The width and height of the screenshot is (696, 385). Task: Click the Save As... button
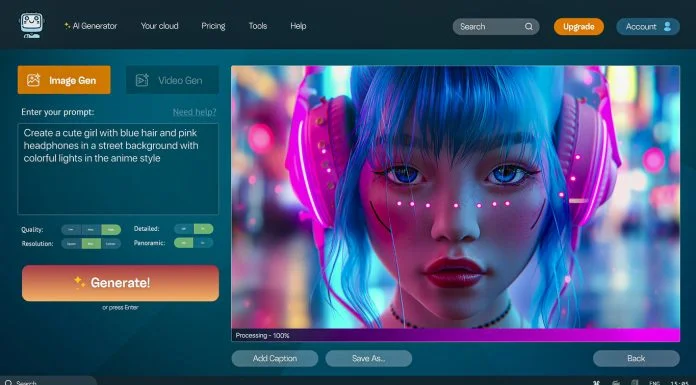368,358
